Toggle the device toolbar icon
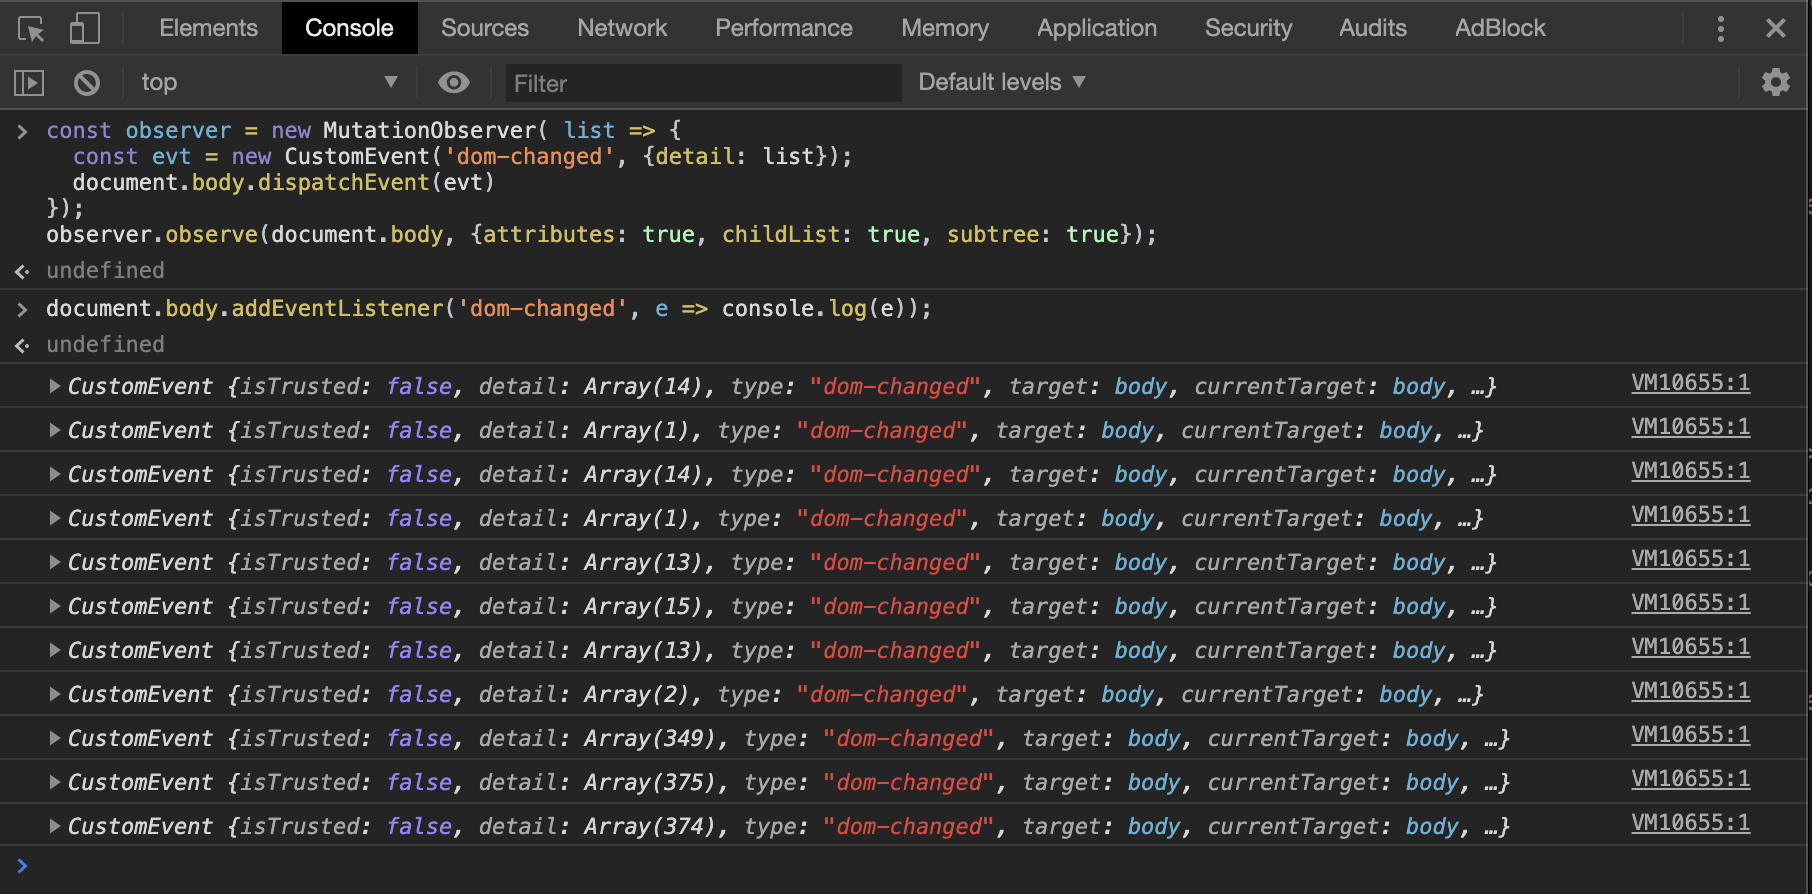 click(84, 28)
